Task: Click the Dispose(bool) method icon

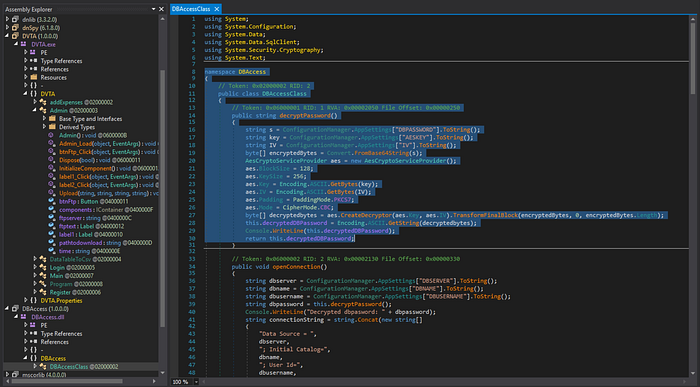Action: pos(51,160)
